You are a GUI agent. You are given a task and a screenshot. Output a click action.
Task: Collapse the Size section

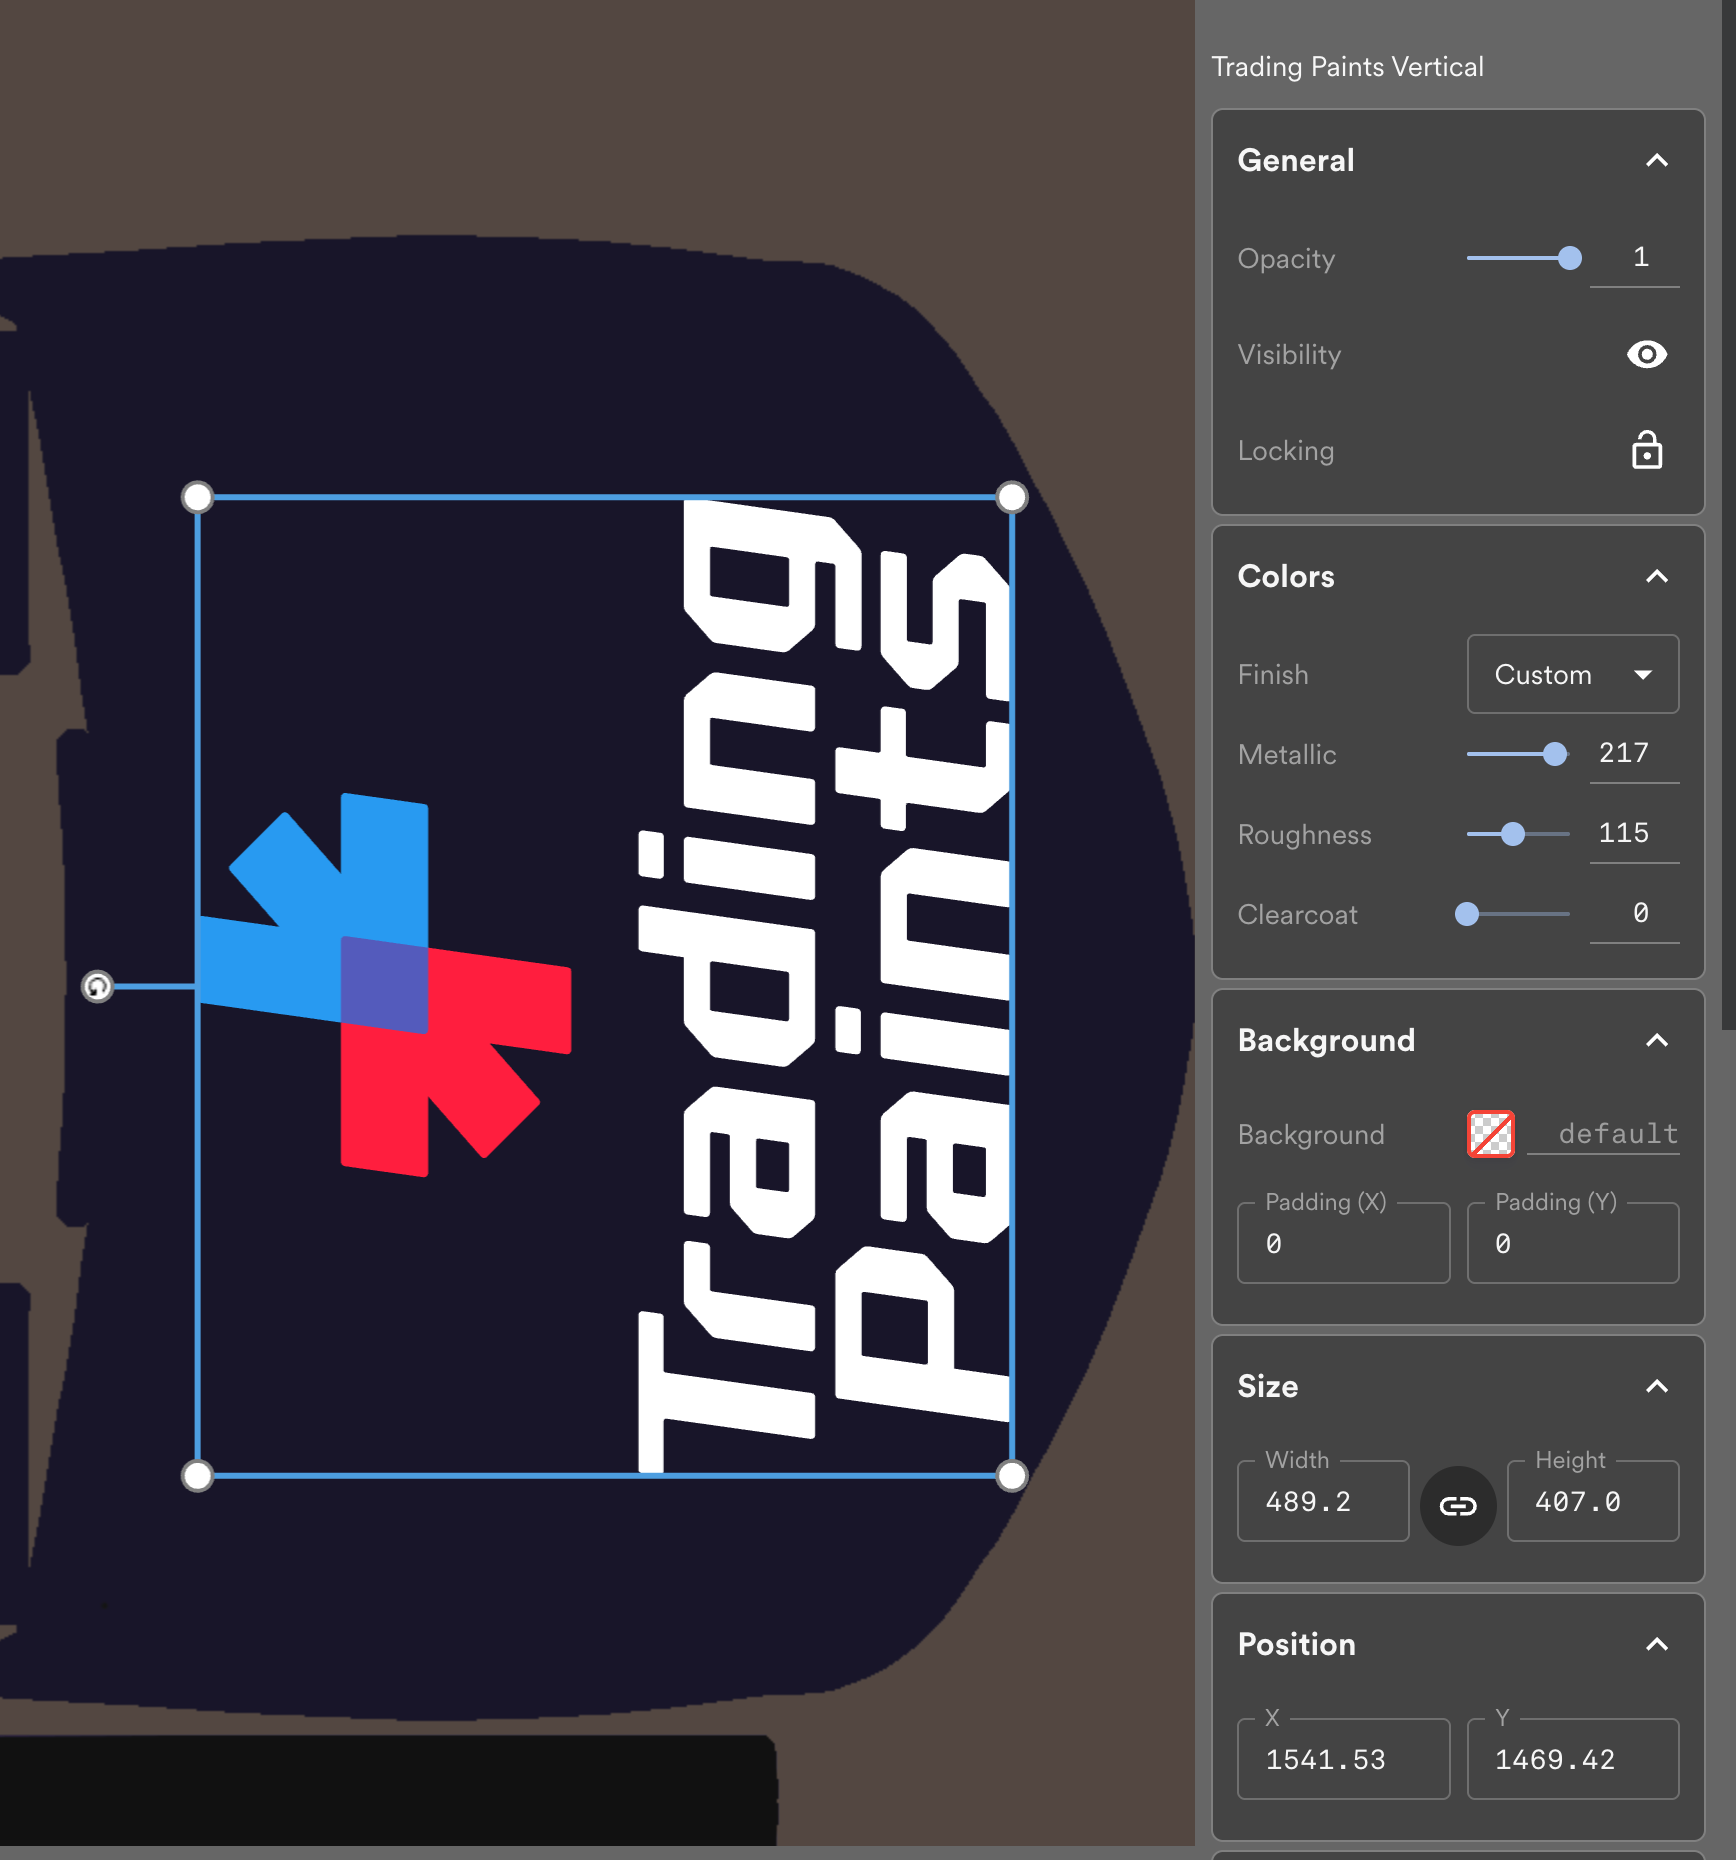[1656, 1387]
